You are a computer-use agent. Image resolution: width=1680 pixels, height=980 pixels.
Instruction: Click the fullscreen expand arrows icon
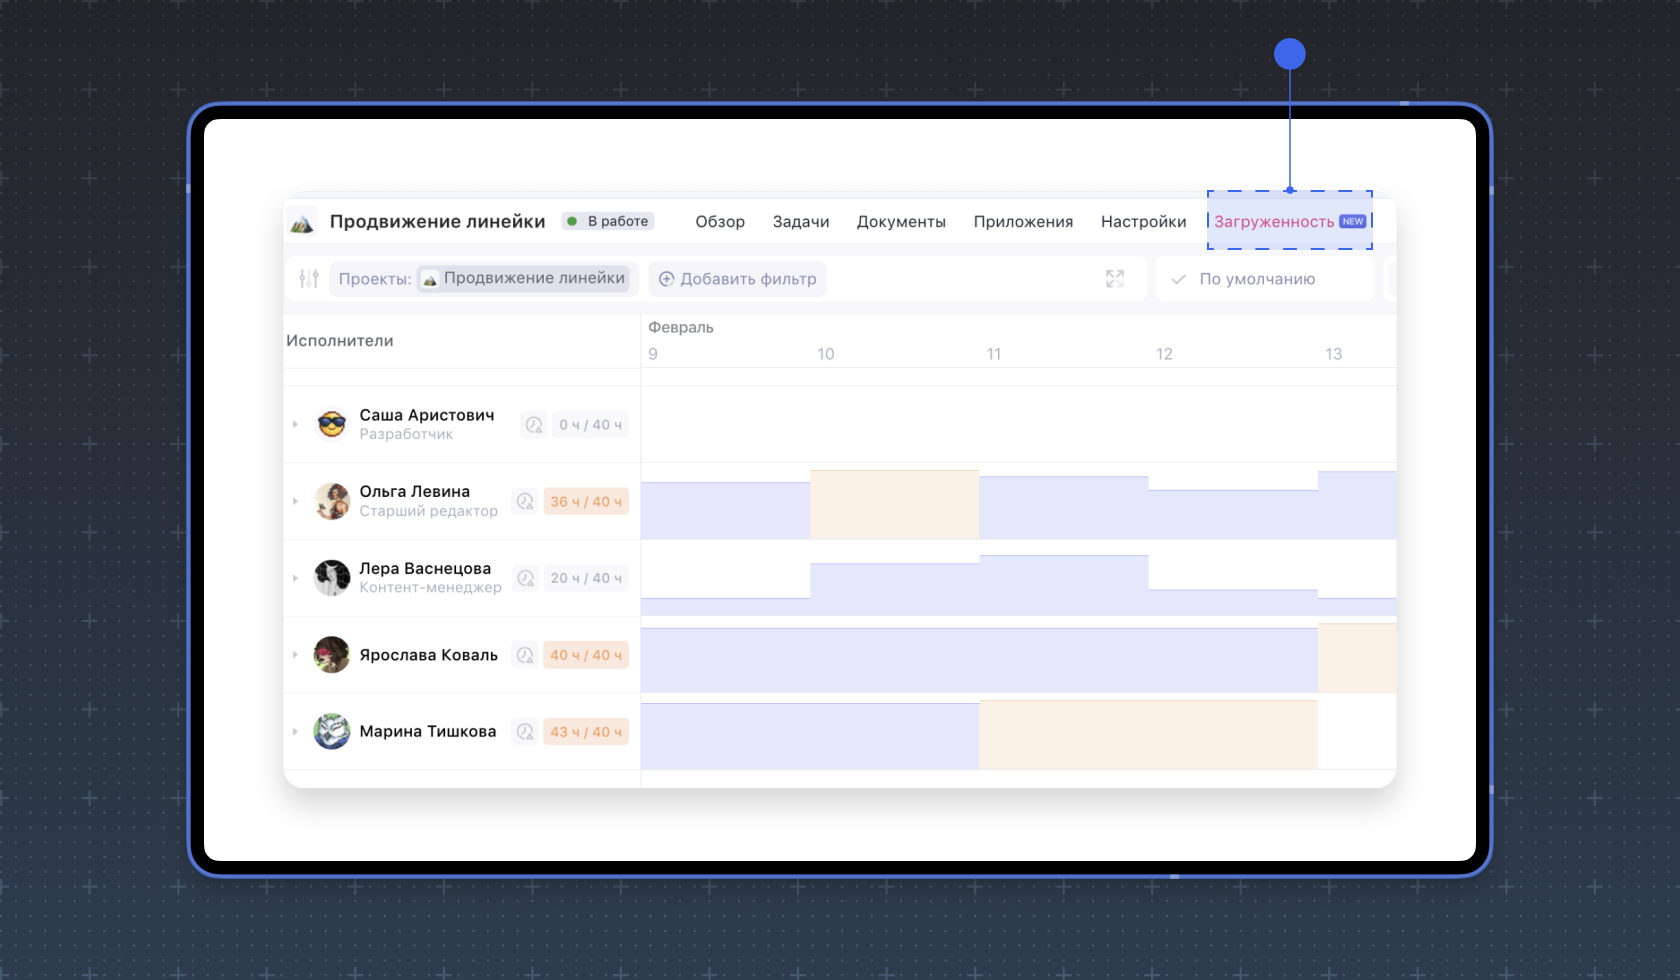click(x=1115, y=279)
